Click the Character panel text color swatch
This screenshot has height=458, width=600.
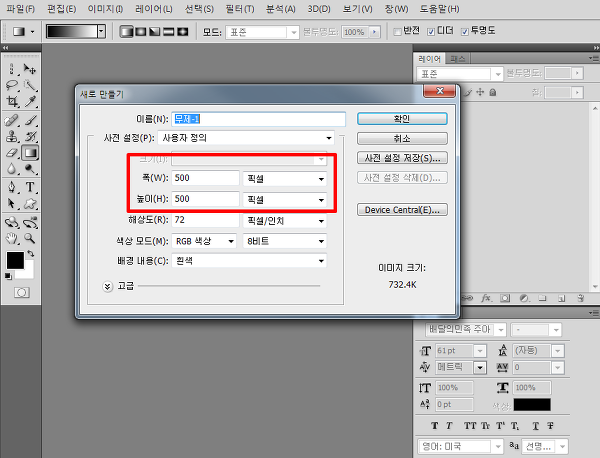click(532, 404)
